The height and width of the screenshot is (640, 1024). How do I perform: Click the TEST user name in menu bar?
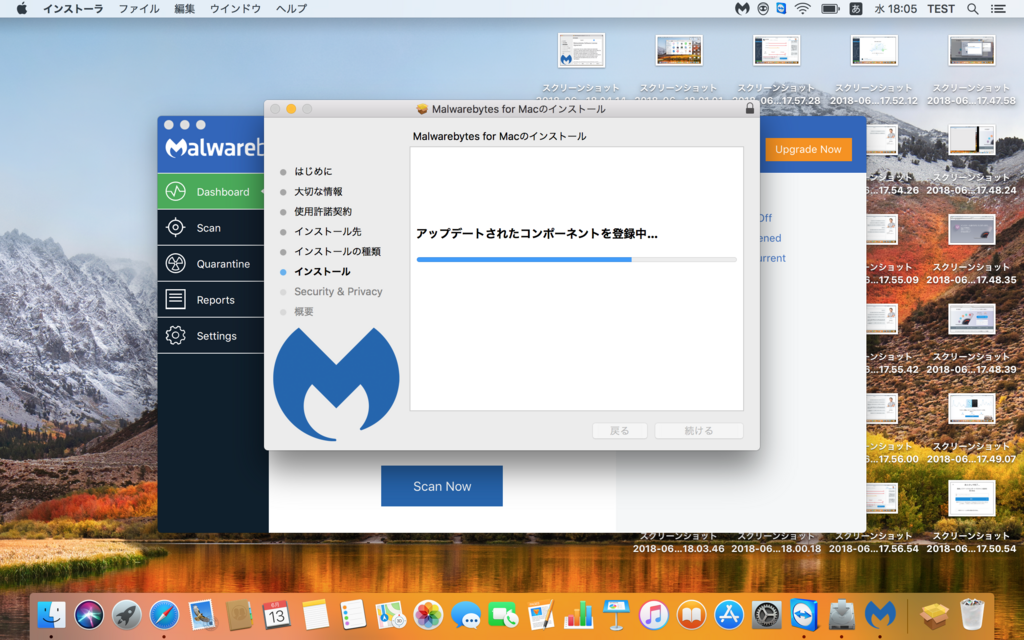(940, 8)
